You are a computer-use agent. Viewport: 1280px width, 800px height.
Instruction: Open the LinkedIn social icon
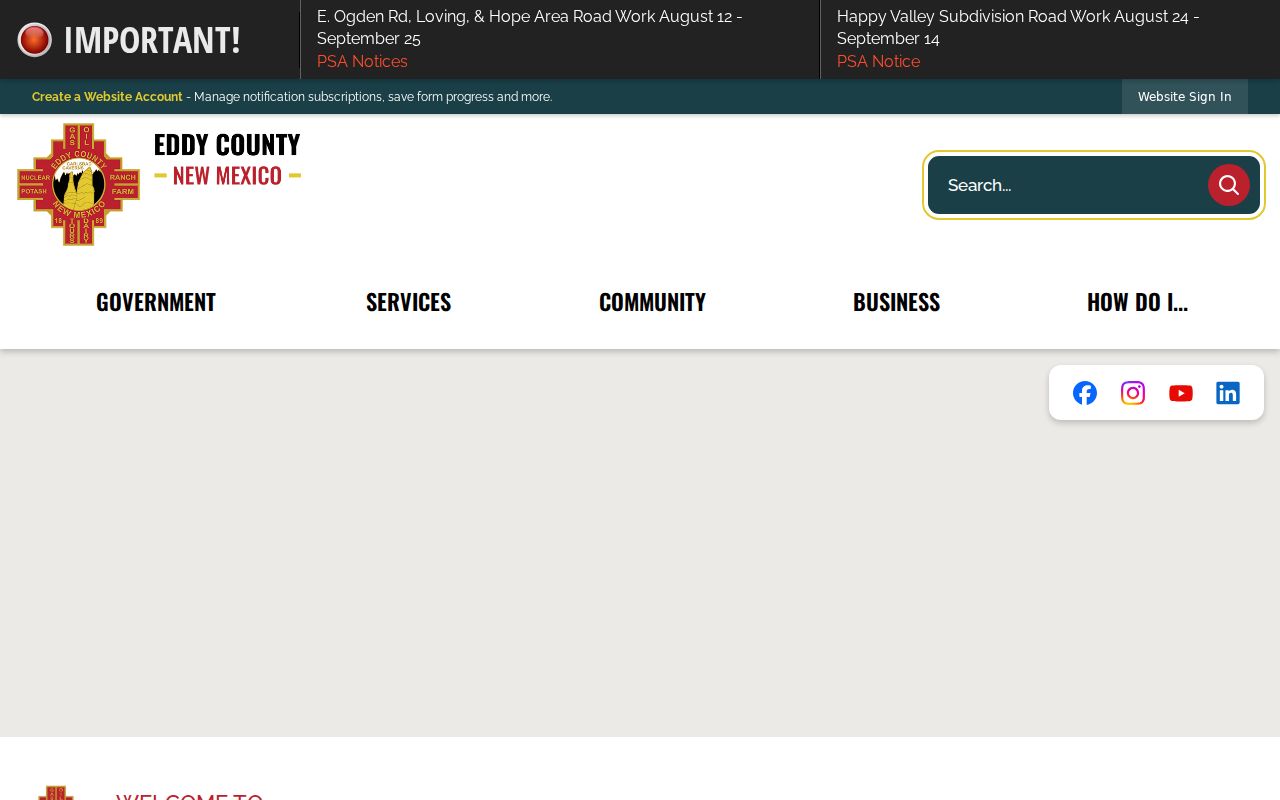pyautogui.click(x=1228, y=393)
